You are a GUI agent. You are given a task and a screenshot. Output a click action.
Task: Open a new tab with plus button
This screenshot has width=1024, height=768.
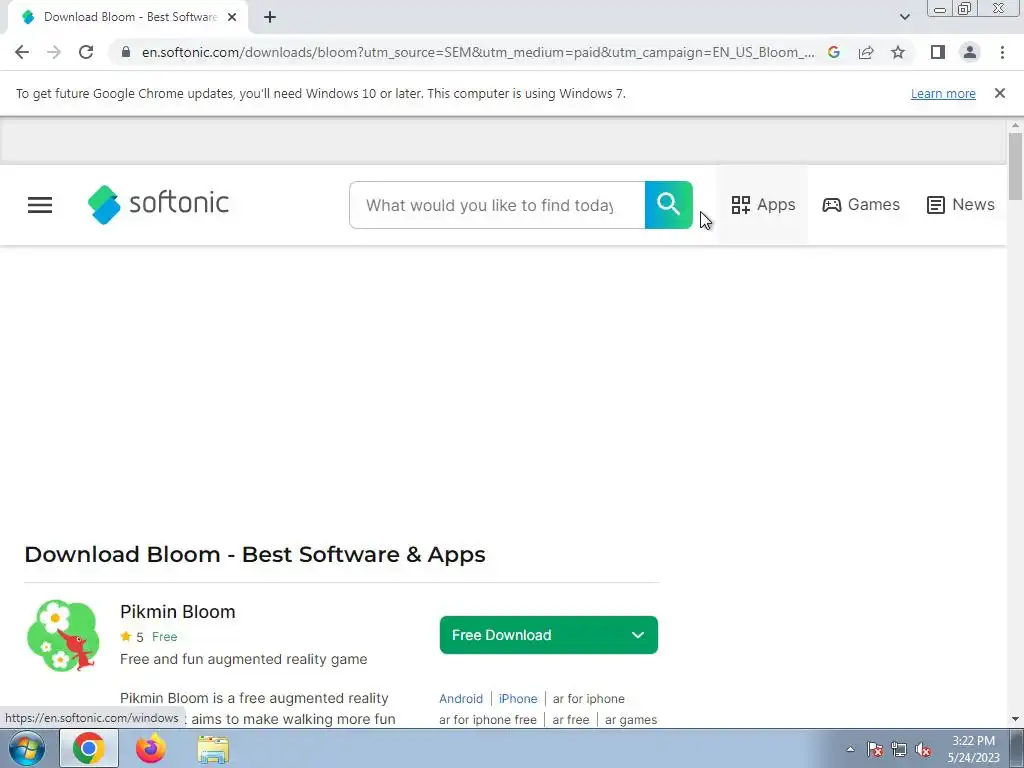coord(270,17)
